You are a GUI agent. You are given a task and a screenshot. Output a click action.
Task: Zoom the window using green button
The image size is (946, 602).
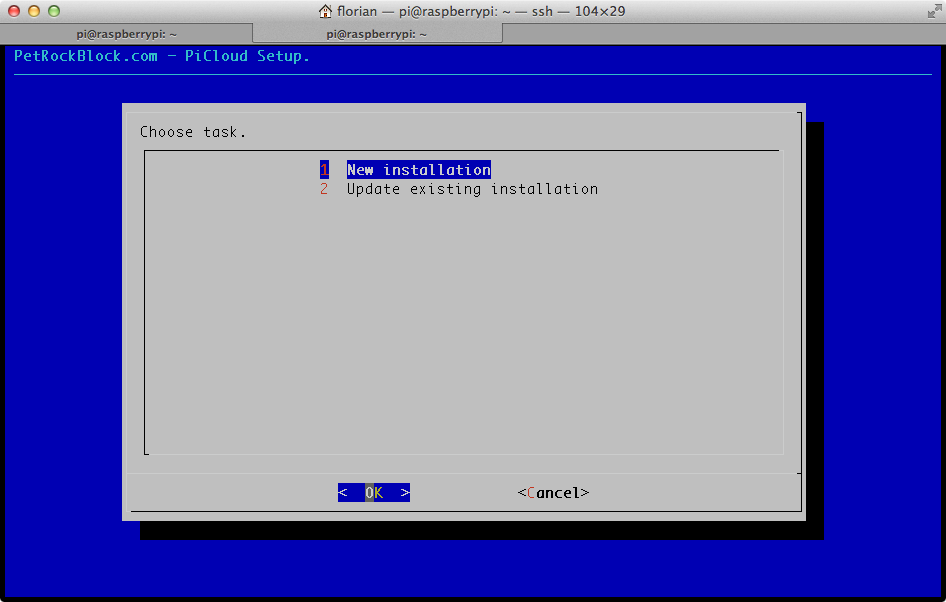point(54,11)
